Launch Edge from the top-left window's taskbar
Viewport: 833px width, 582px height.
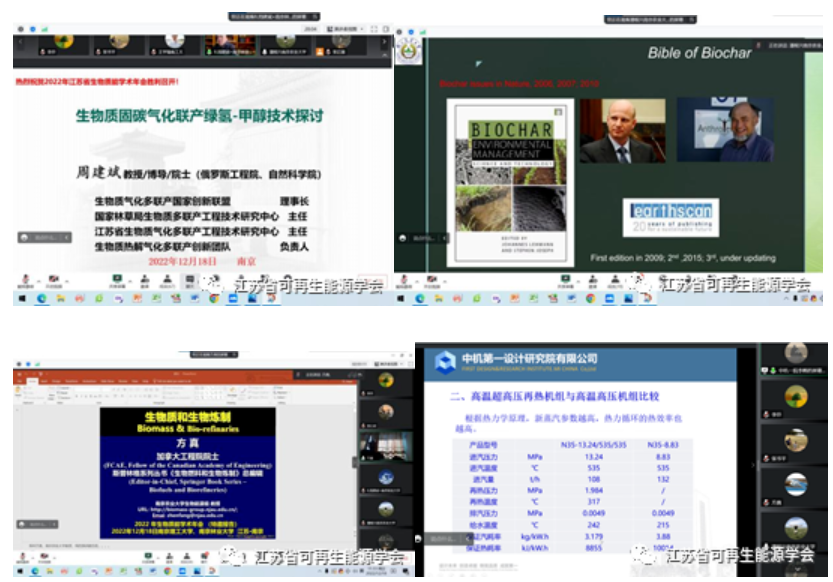pyautogui.click(x=43, y=298)
